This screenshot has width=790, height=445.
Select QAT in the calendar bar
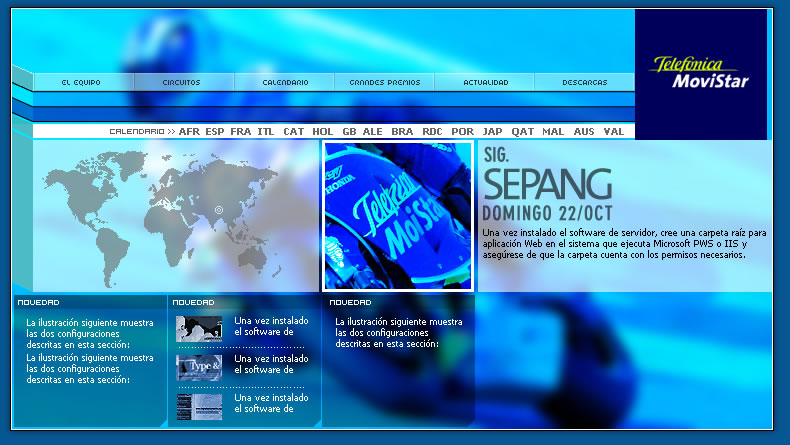(x=522, y=132)
